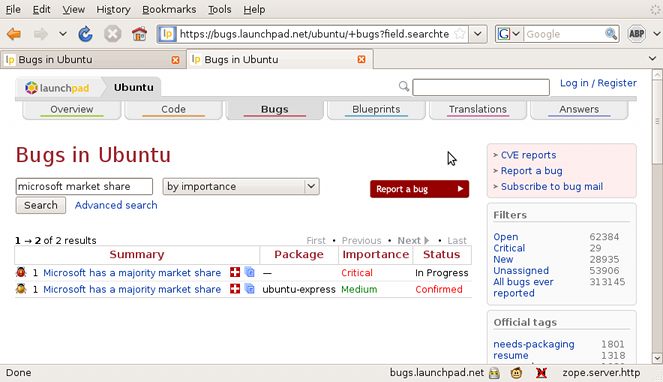Click blue branch badge on ubuntu-express row

click(x=249, y=289)
